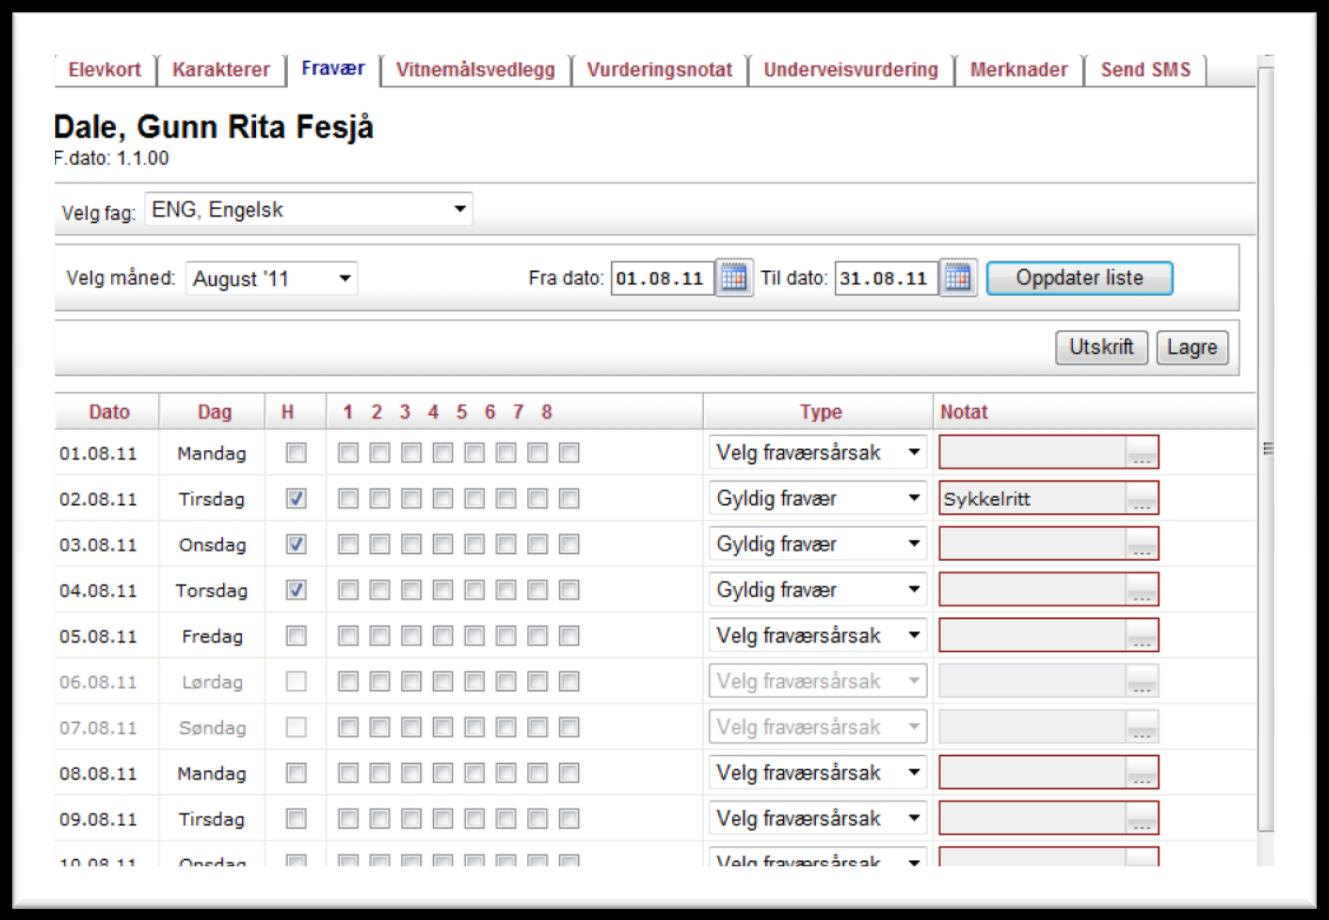The height and width of the screenshot is (920, 1329).
Task: Click the date cell 06.08.11
Action: pos(98,682)
